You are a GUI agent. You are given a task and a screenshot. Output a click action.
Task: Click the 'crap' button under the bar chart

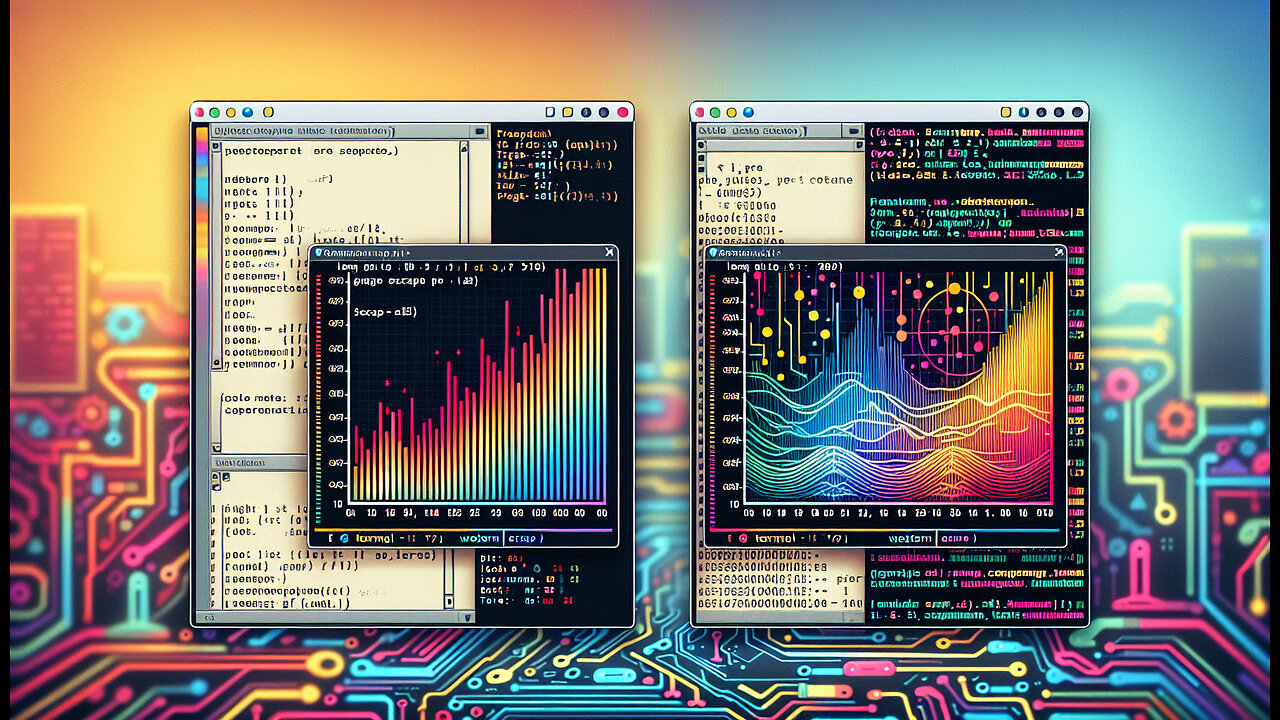[x=525, y=539]
